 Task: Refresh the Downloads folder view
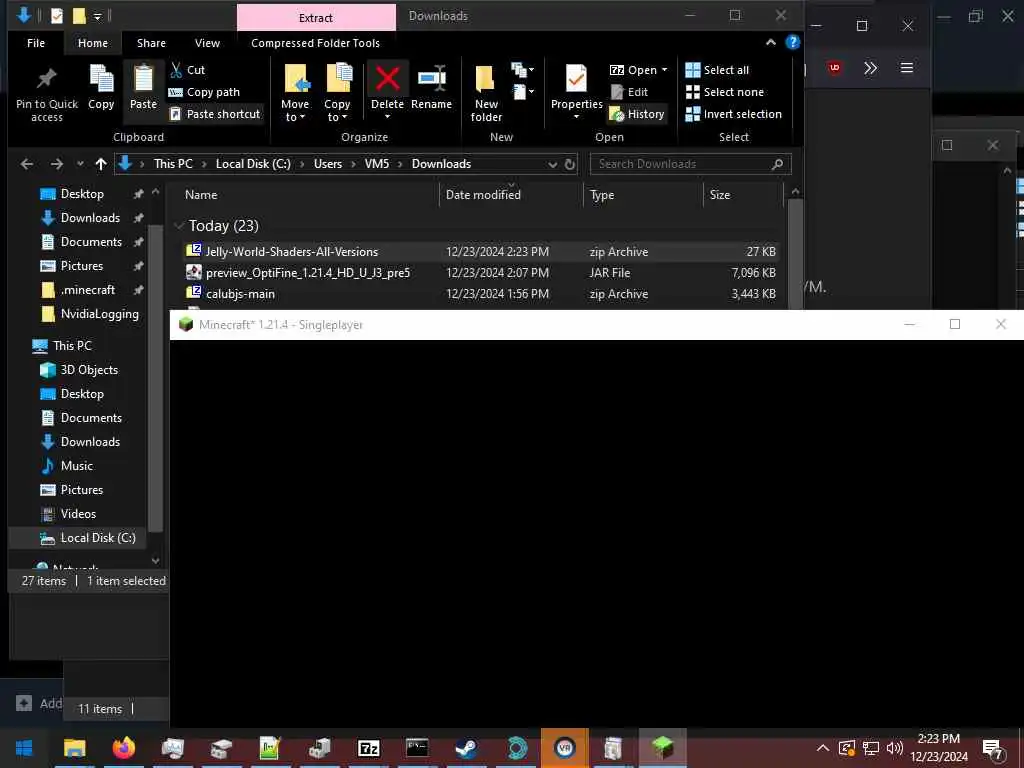[569, 164]
